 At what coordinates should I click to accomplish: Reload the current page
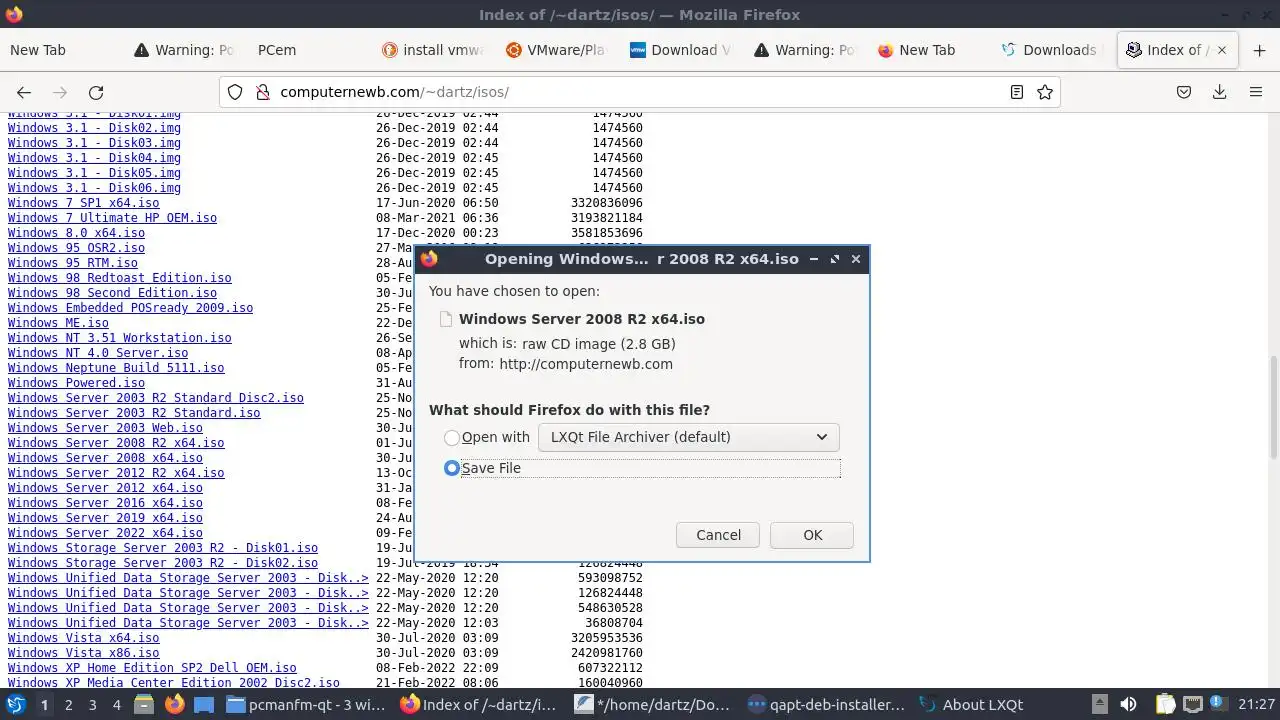tap(96, 92)
